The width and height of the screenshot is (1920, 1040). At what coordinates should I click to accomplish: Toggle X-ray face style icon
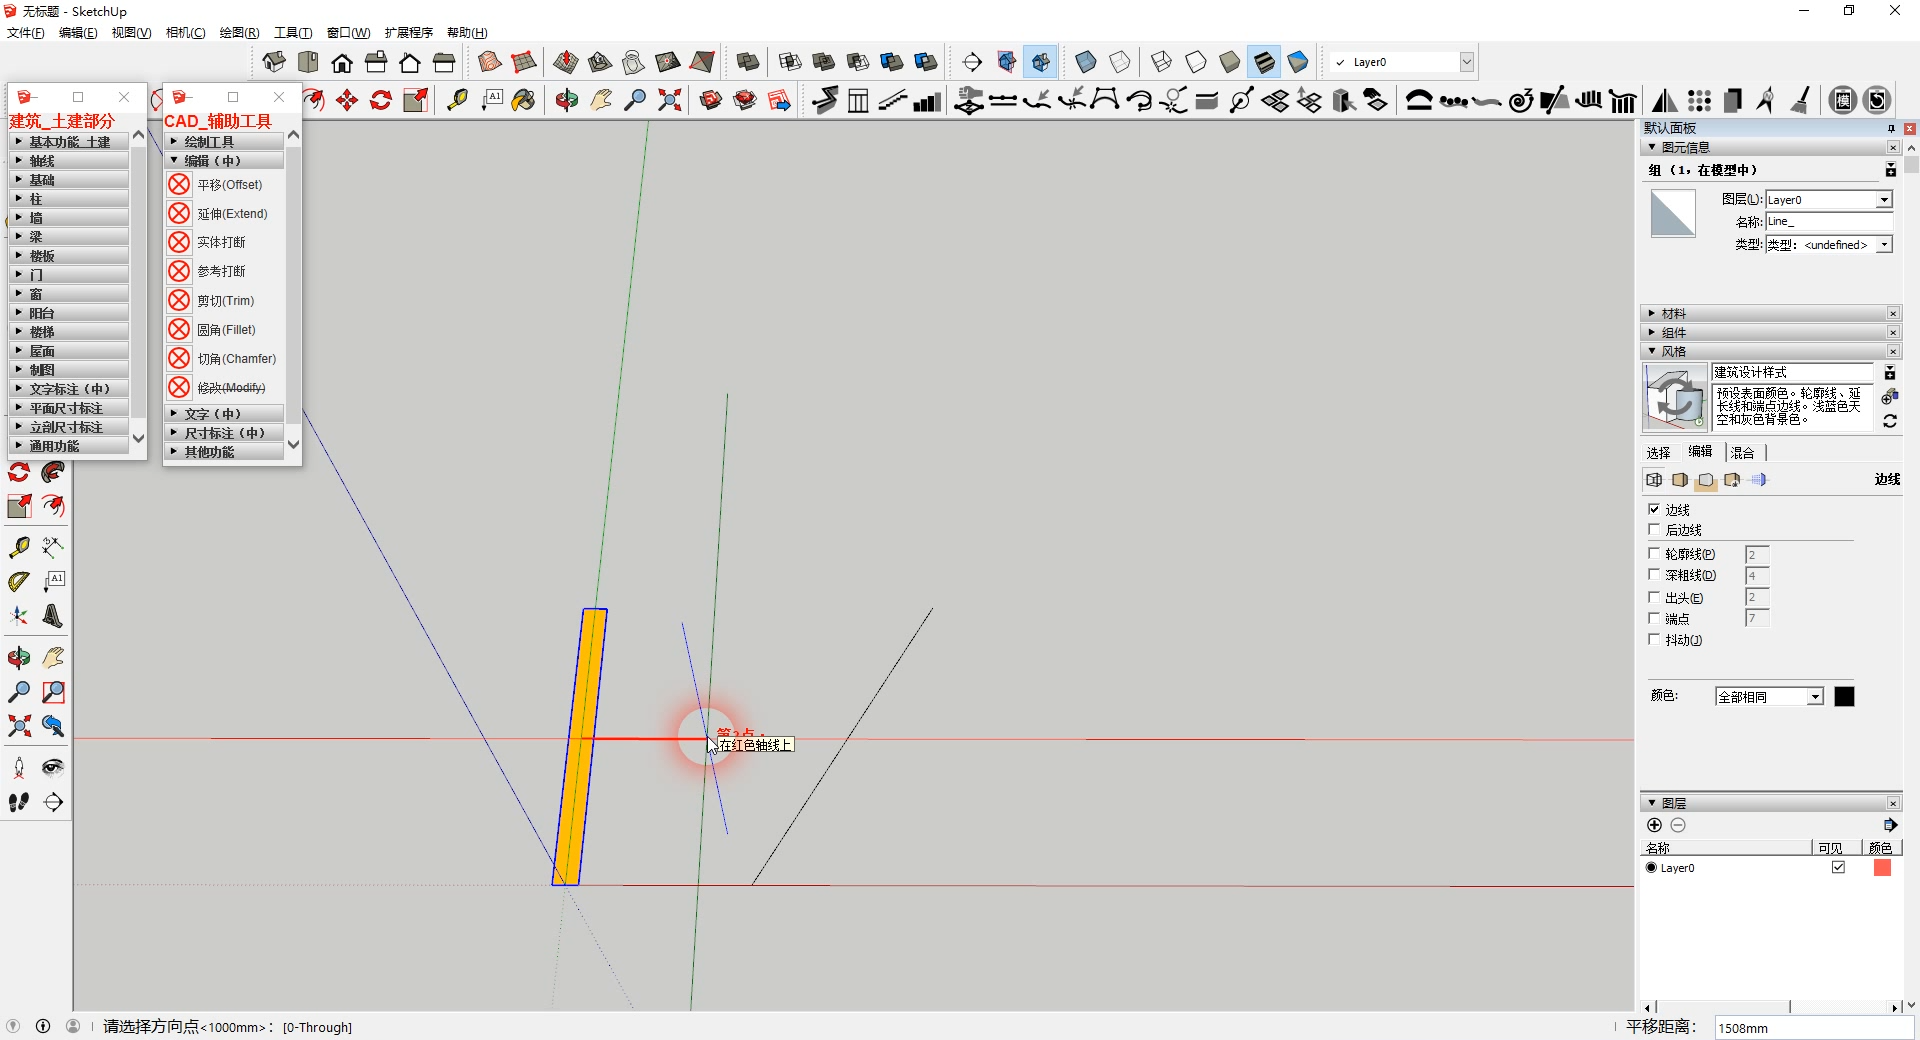tap(1086, 62)
